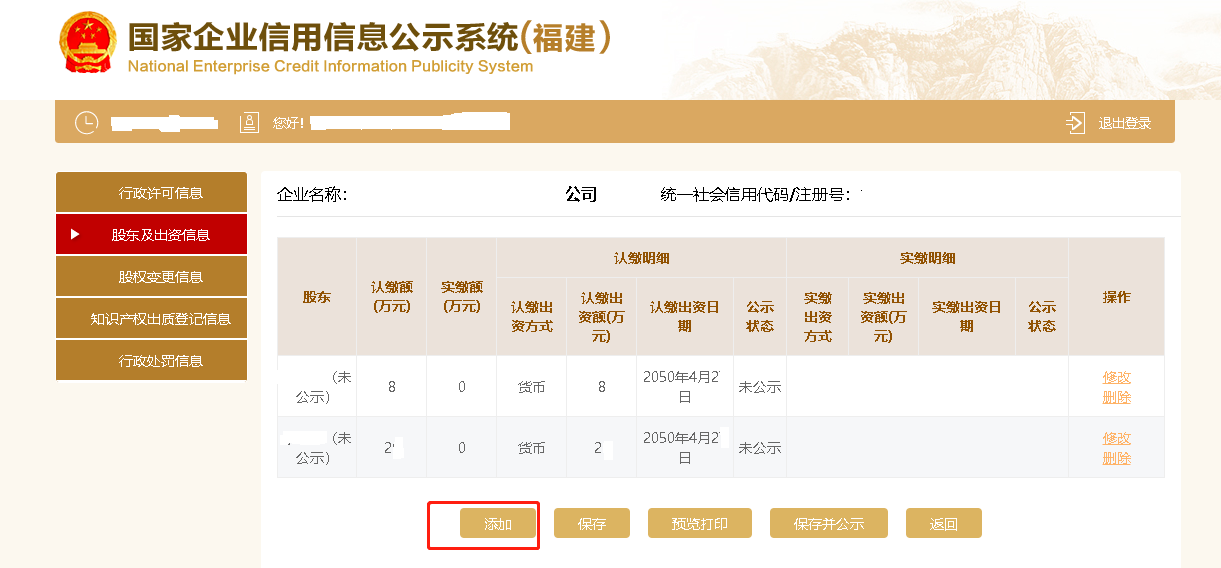Image resolution: width=1221 pixels, height=568 pixels.
Task: Click 未公示 status in the first row
Action: (x=760, y=387)
